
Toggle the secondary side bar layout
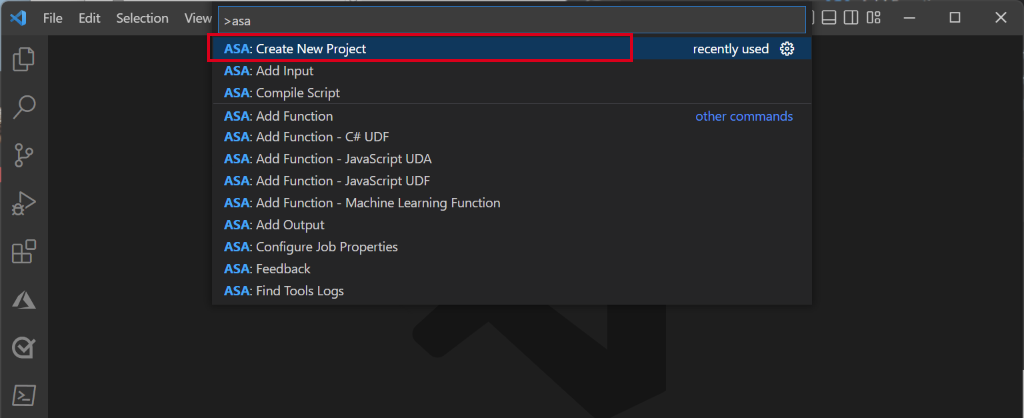coord(851,18)
